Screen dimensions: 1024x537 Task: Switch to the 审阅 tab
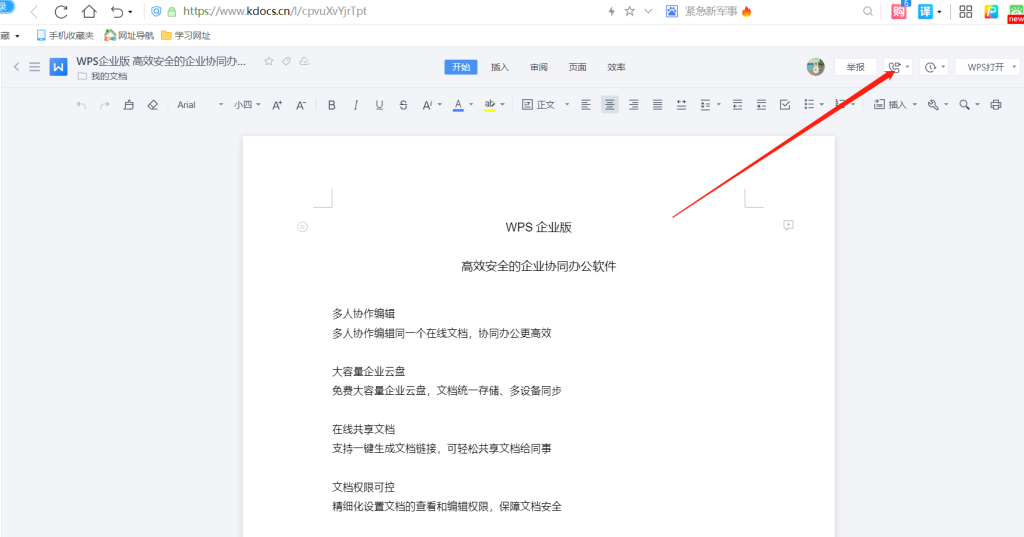(539, 67)
